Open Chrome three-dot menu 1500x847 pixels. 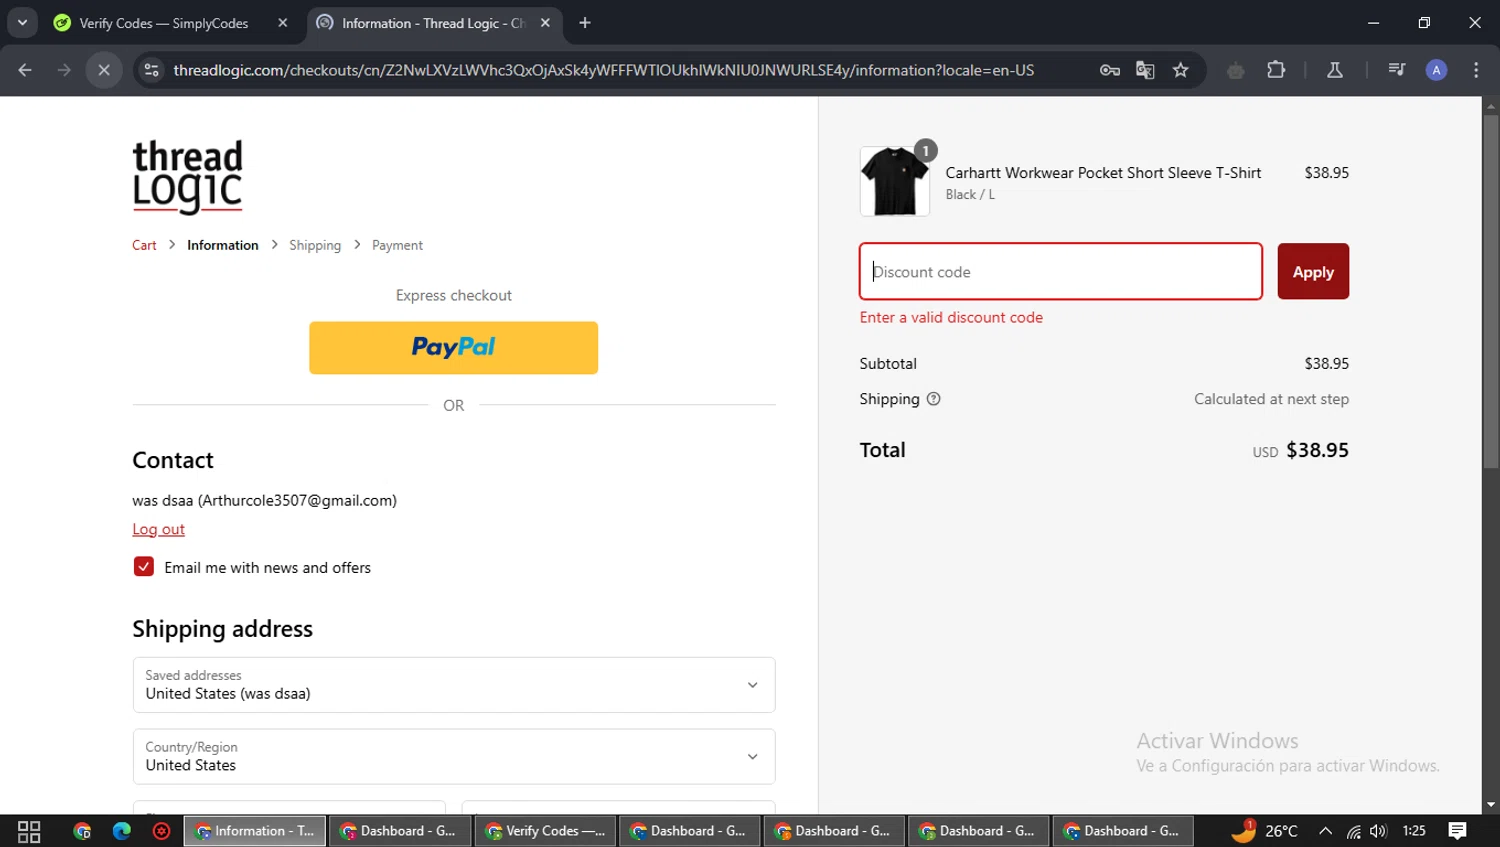click(1476, 70)
